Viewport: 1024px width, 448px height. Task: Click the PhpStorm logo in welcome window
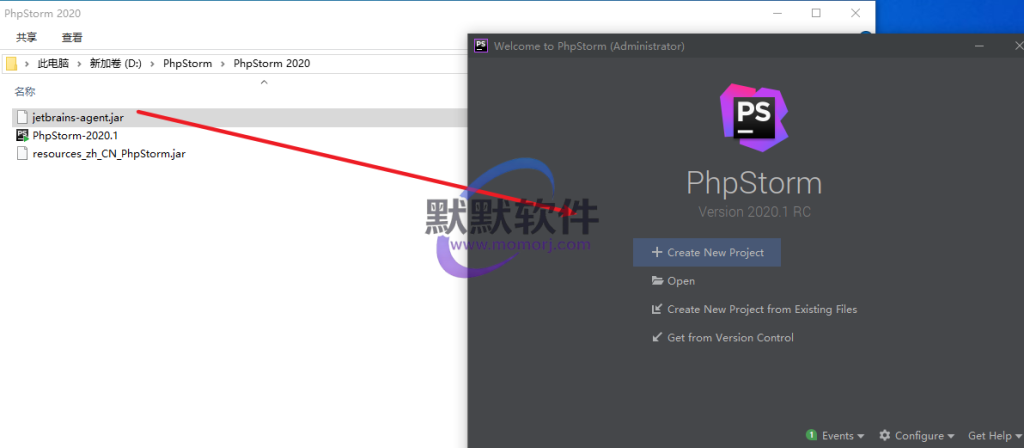[x=754, y=118]
